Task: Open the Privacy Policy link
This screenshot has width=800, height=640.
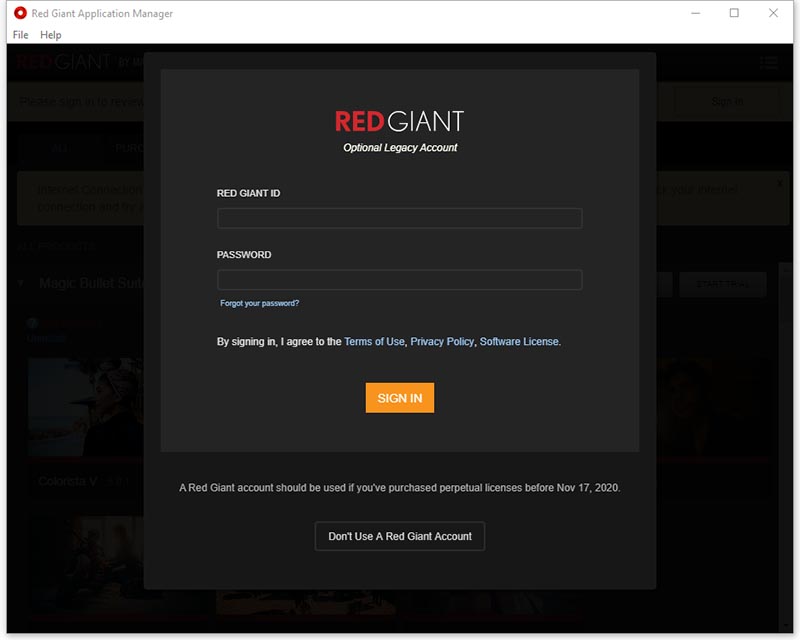Action: (442, 341)
